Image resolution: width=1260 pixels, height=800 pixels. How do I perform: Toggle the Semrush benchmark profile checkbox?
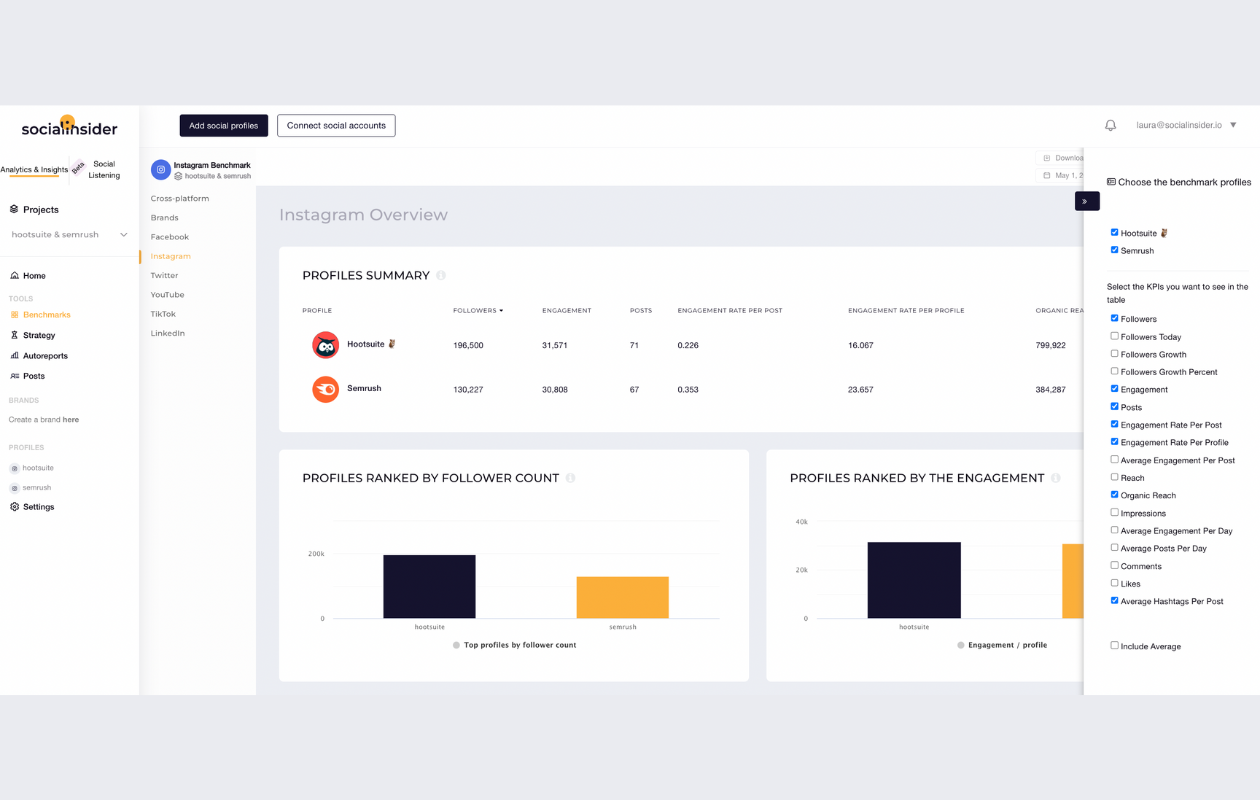click(x=1115, y=250)
